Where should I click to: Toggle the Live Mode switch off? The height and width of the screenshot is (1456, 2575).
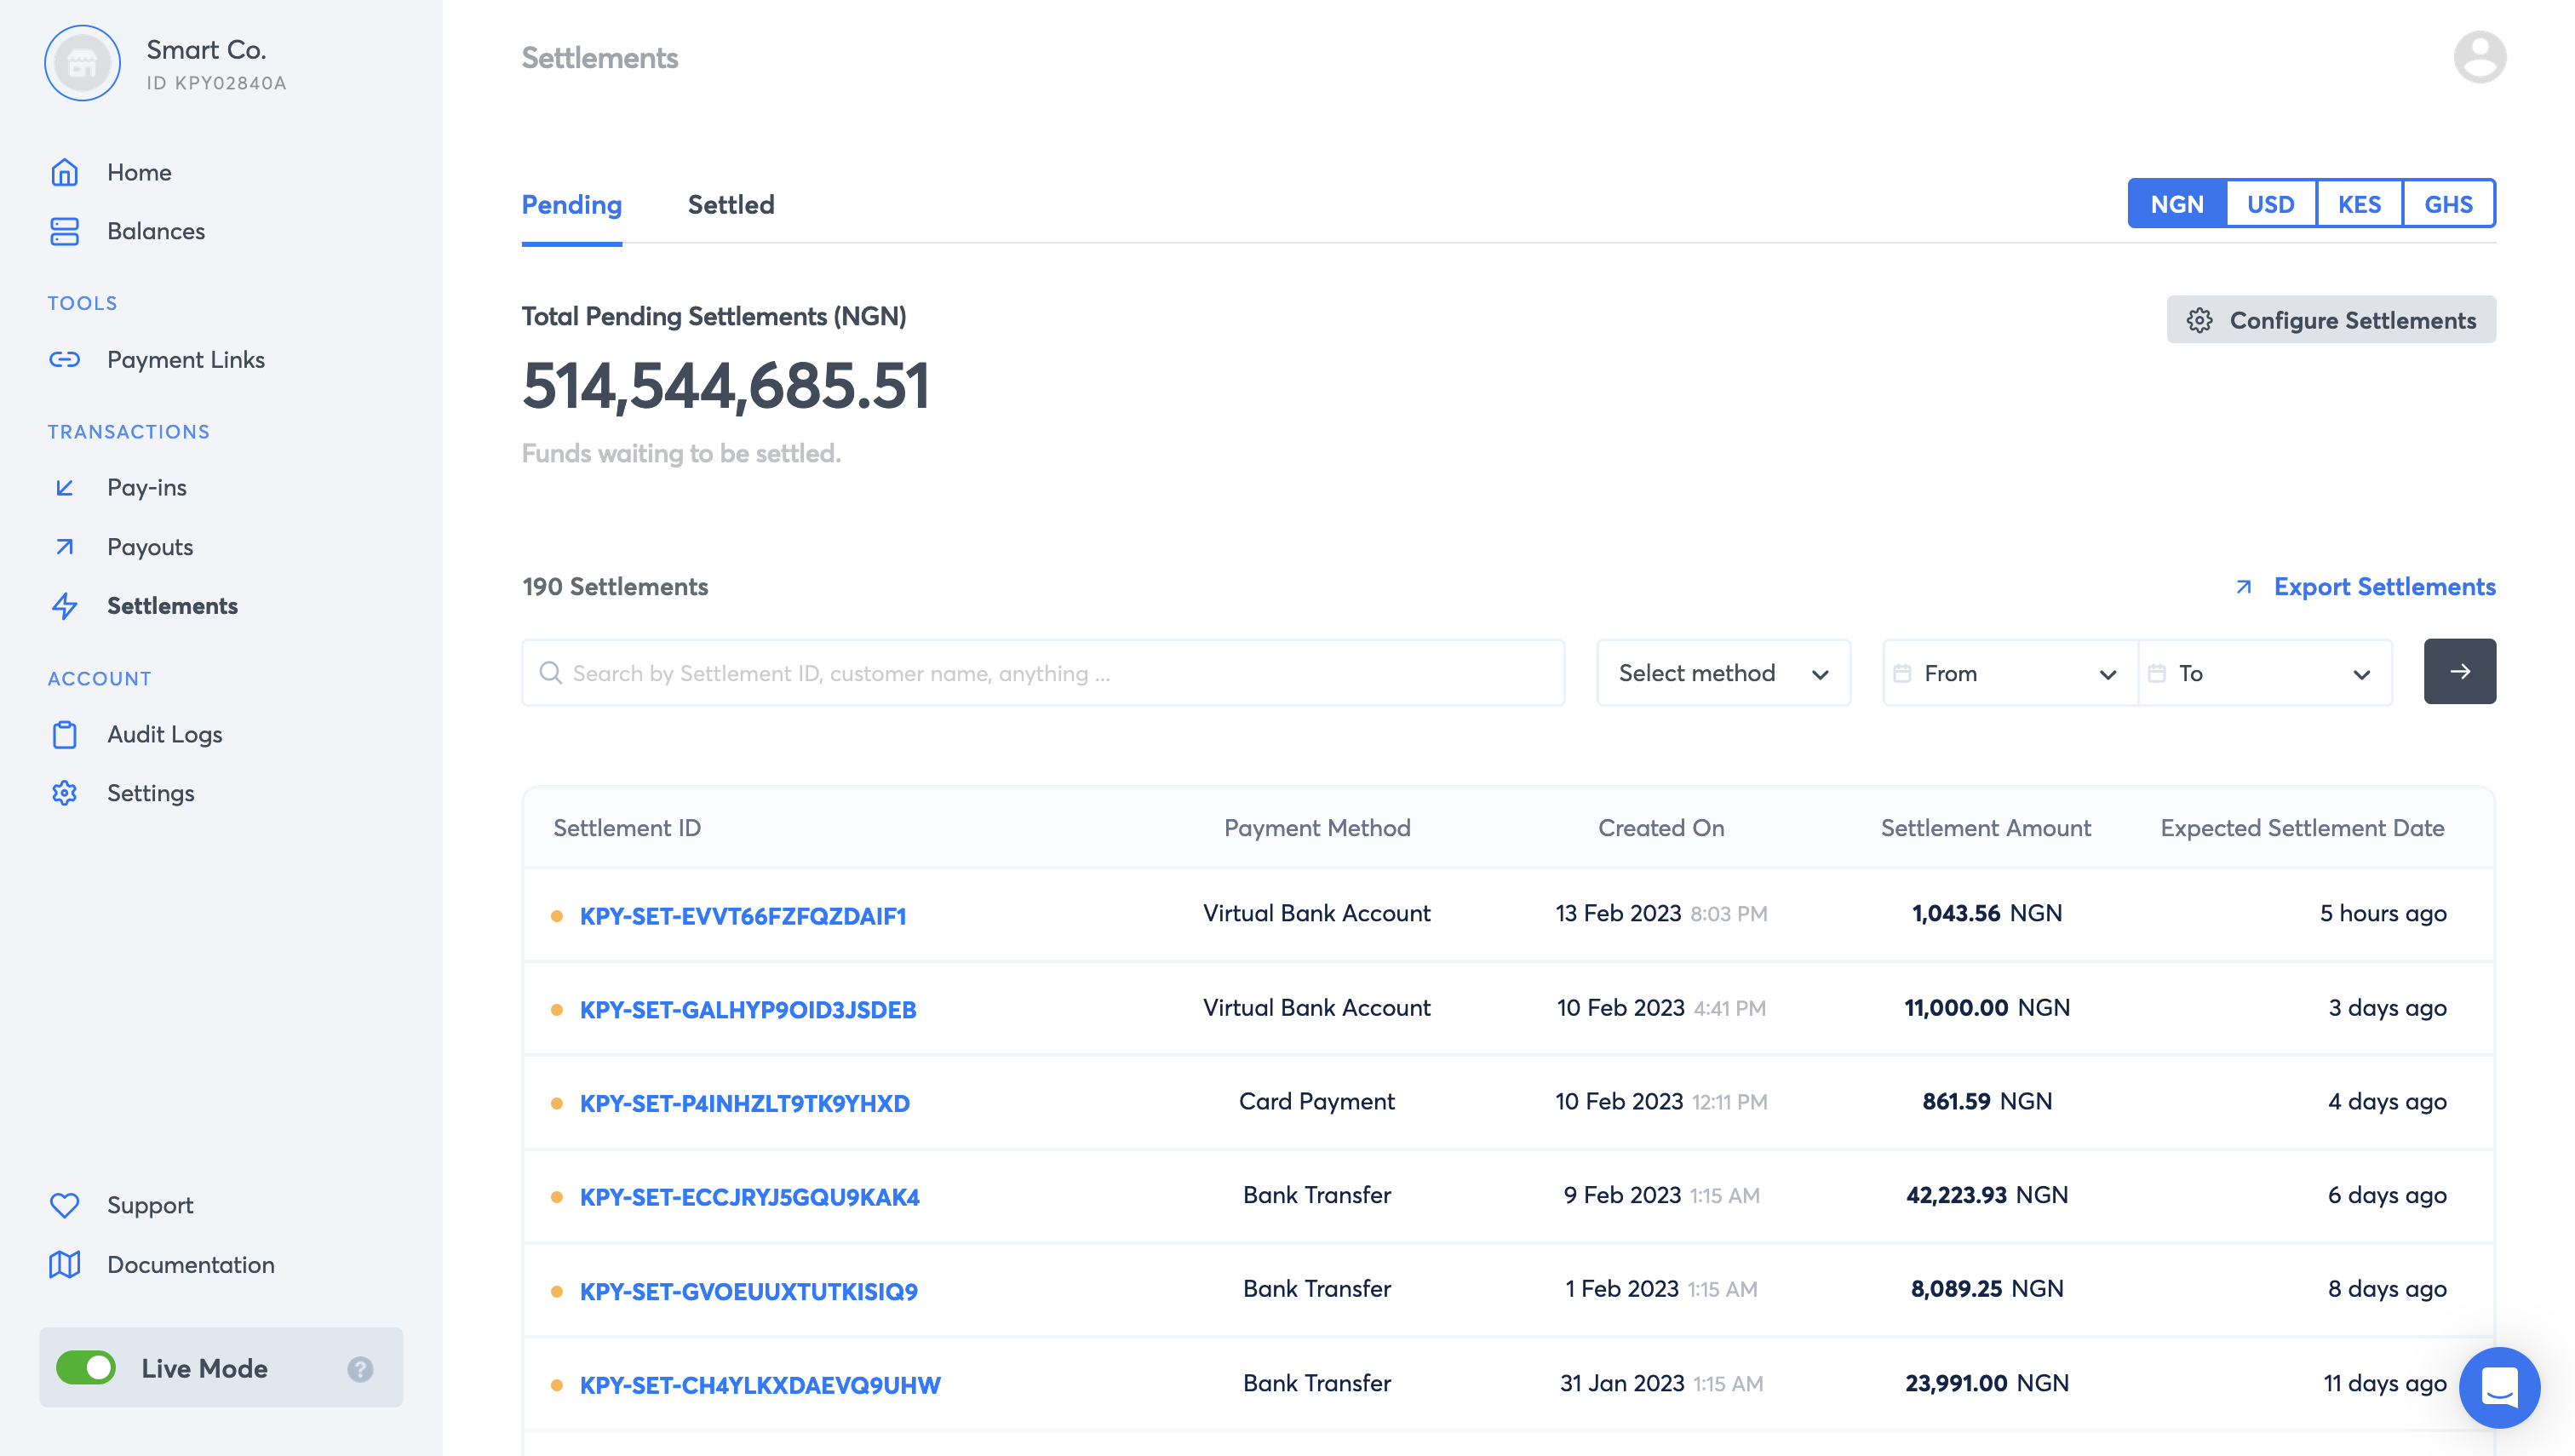point(86,1367)
